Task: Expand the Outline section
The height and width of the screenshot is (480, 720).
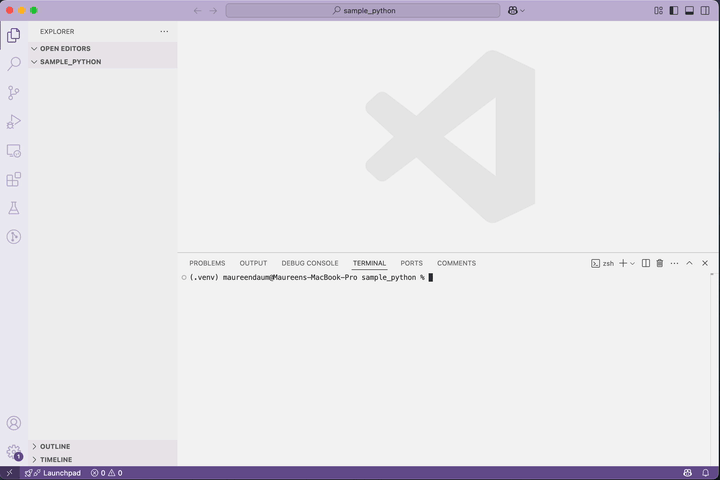Action: (103, 446)
